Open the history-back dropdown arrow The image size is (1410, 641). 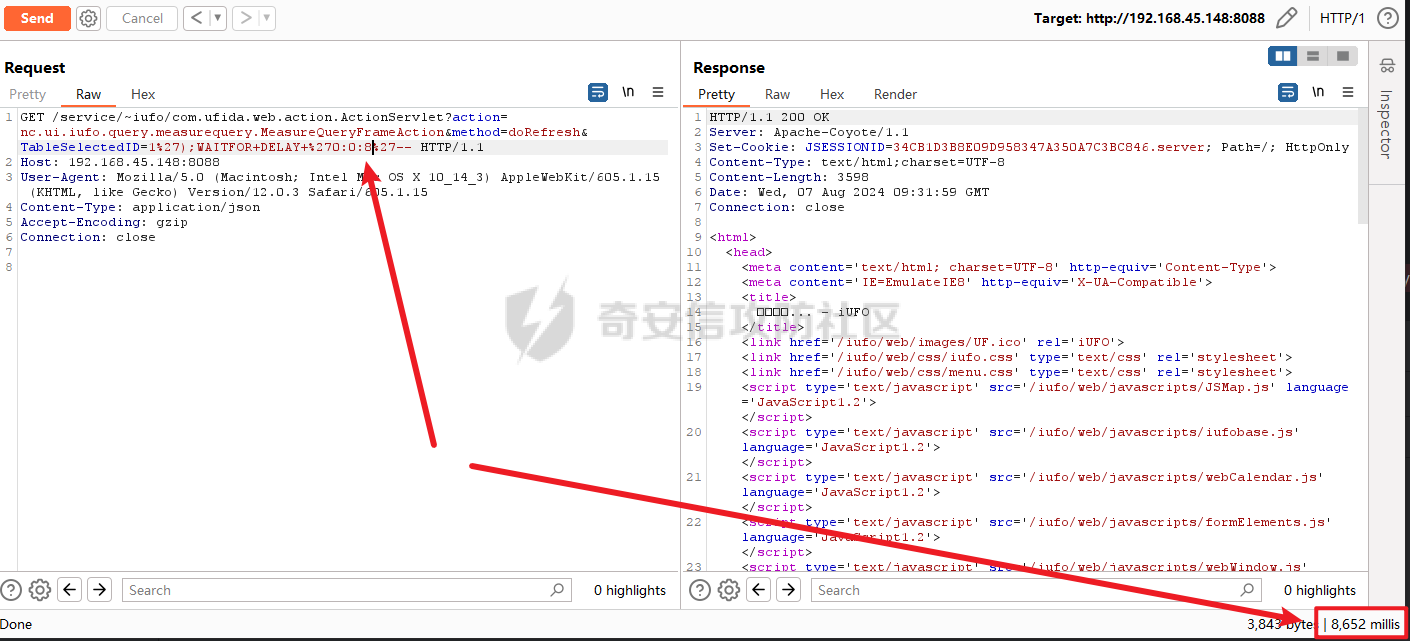pos(218,18)
